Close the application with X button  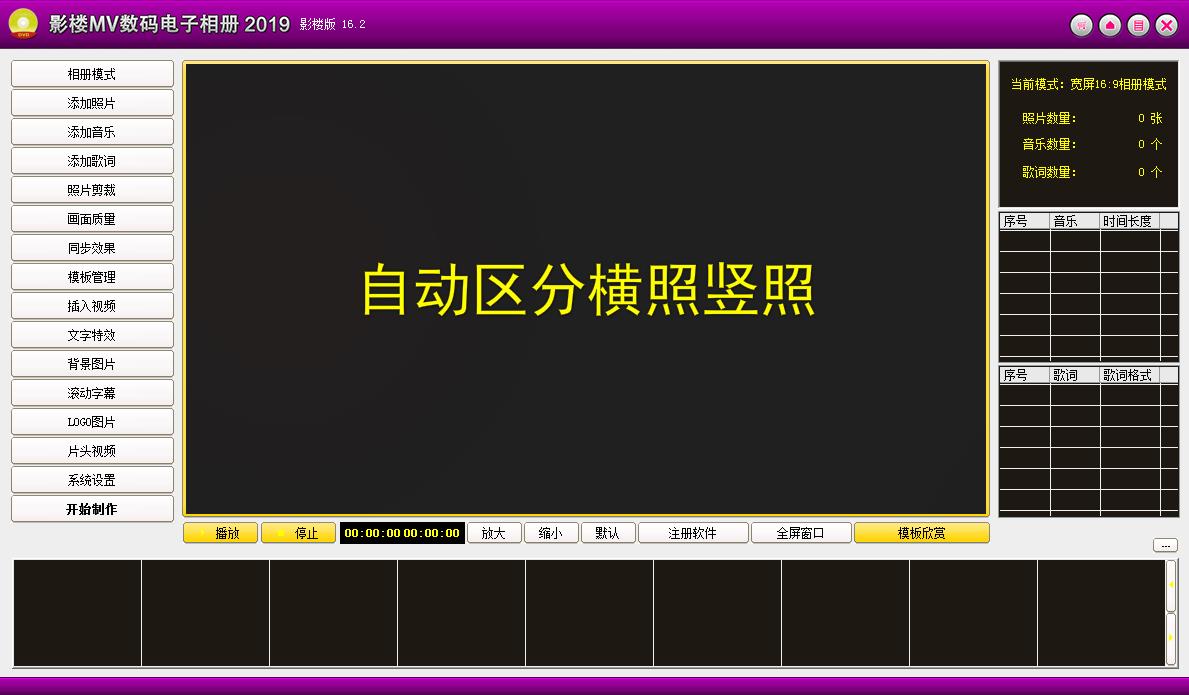point(1166,25)
